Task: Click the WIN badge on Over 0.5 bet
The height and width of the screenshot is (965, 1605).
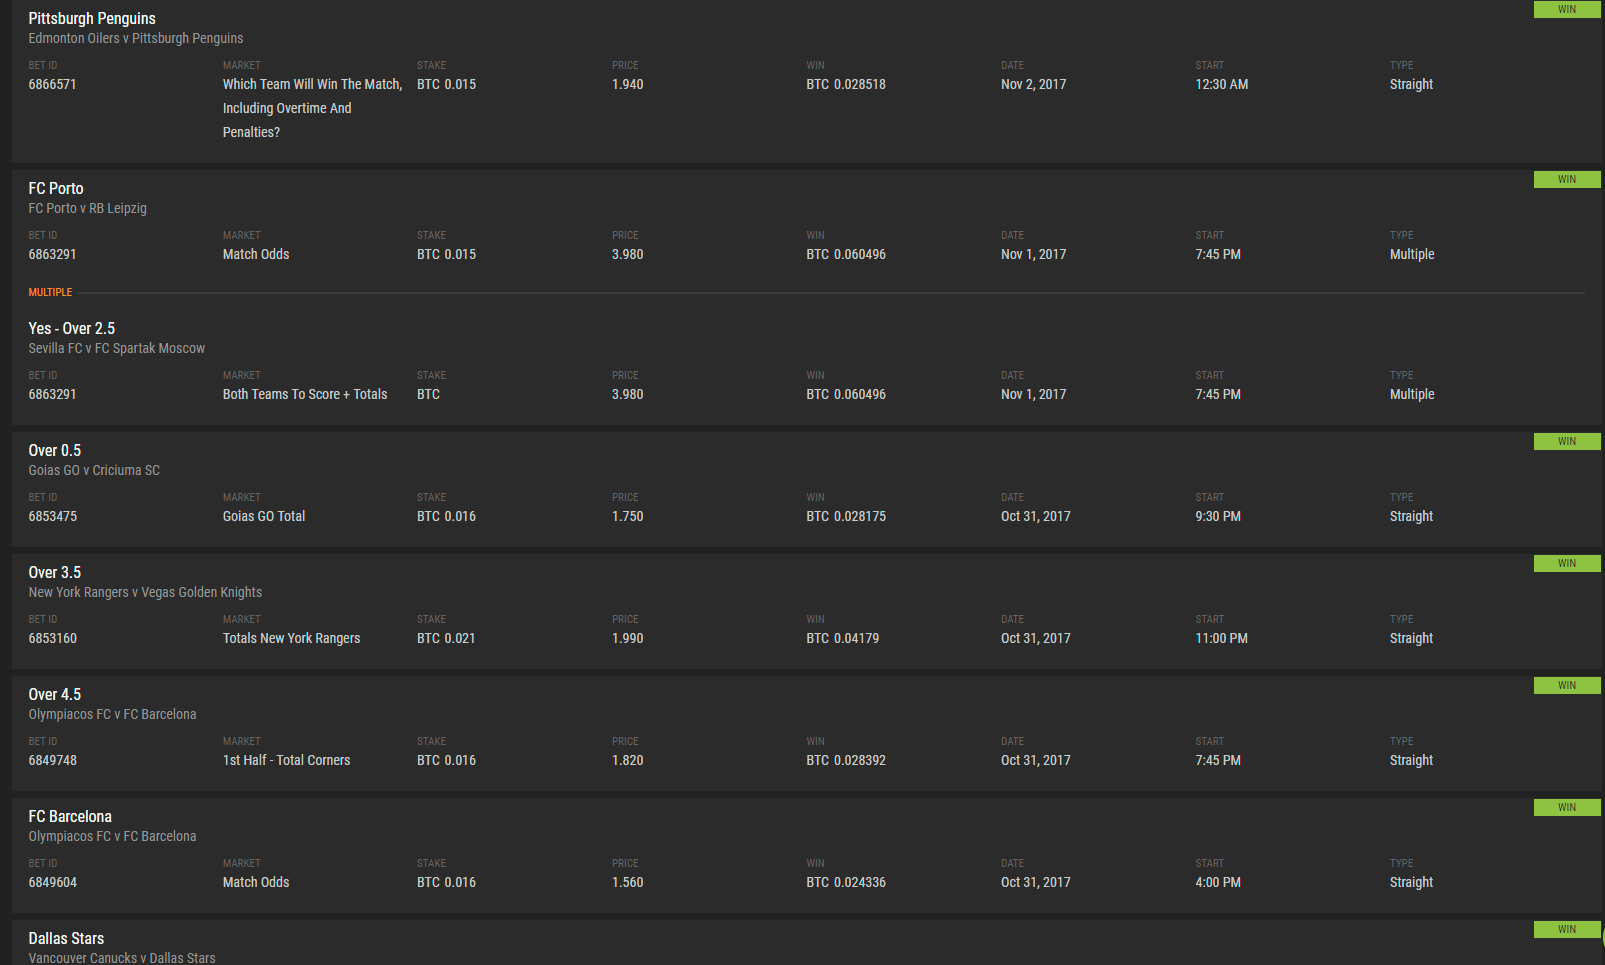Action: pos(1566,441)
